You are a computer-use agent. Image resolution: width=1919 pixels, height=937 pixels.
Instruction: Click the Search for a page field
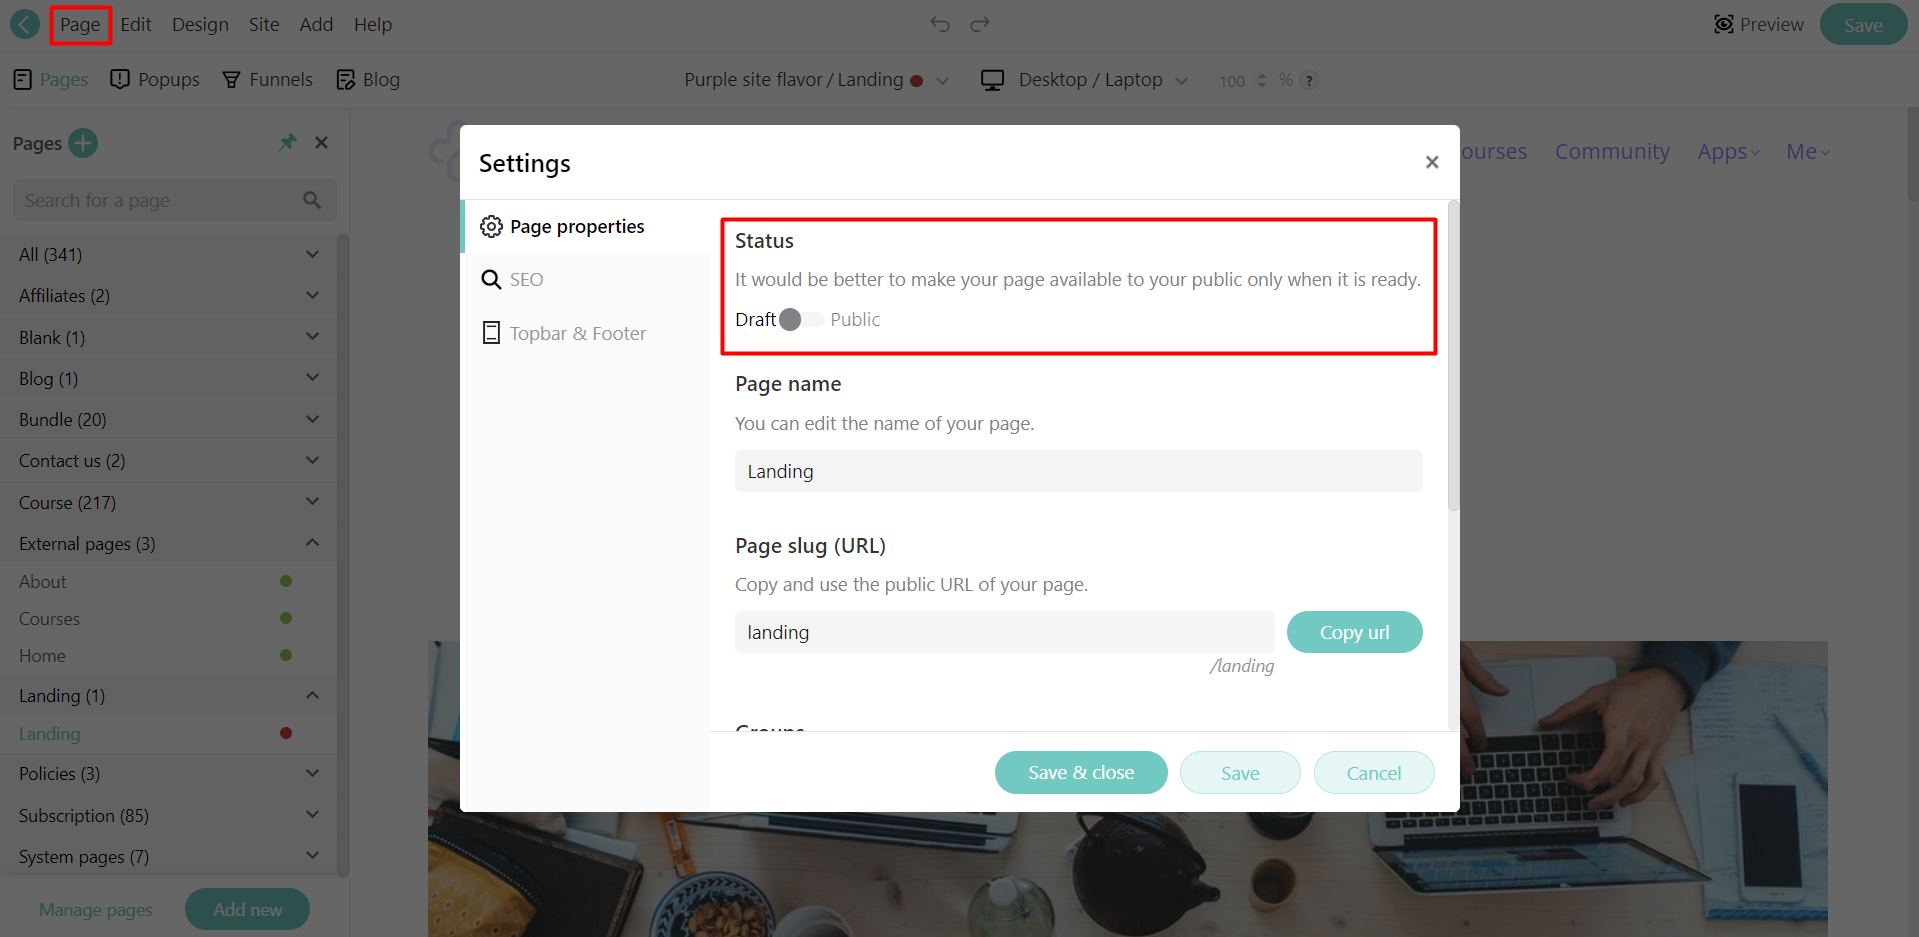click(160, 200)
